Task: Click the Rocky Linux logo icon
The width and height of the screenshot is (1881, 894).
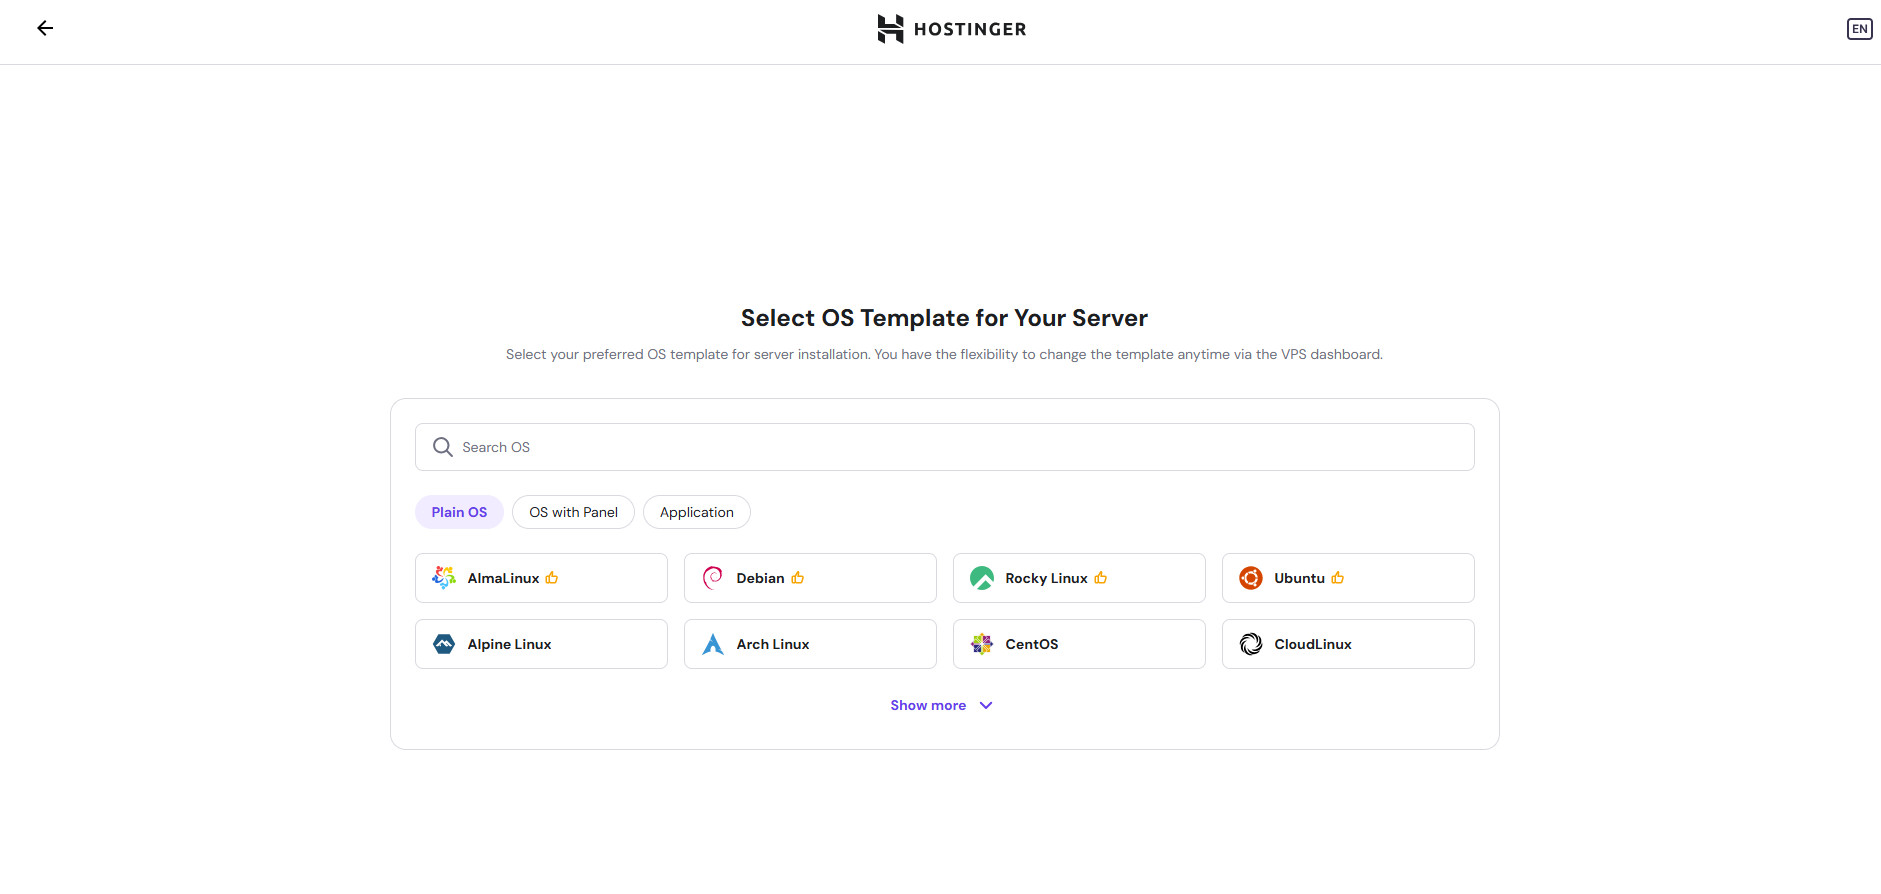Action: click(982, 578)
